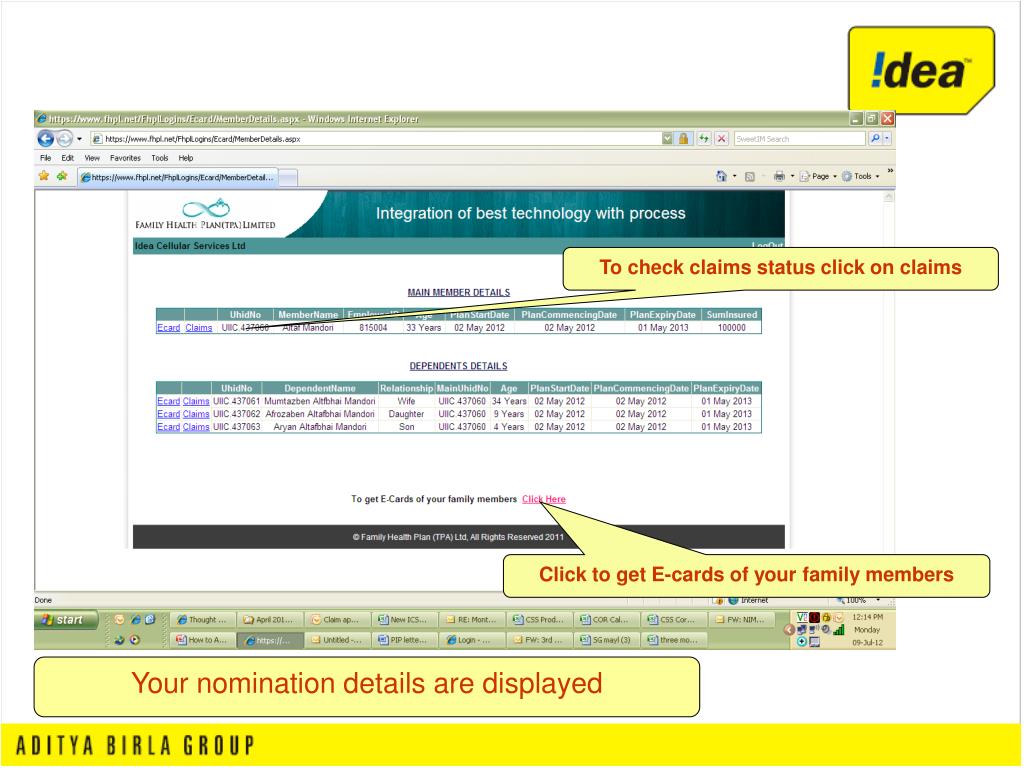Toggle the Favorites Center with the gold star icon
This screenshot has width=1024, height=768.
[42, 174]
